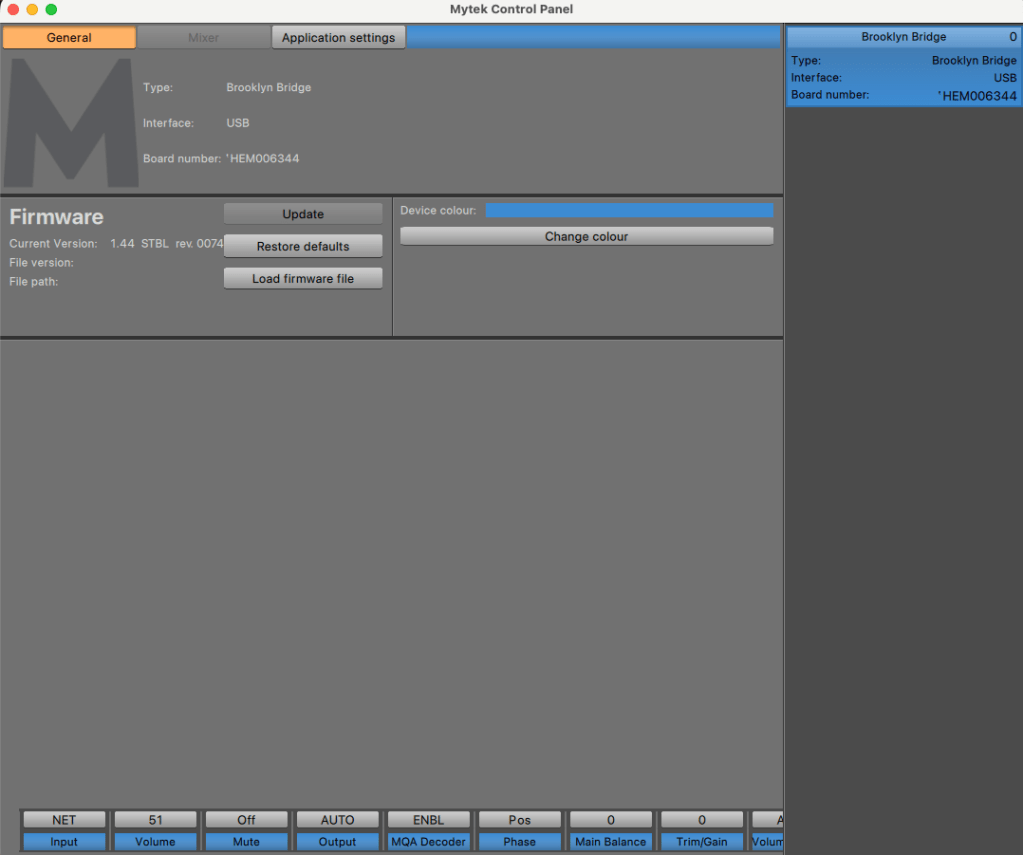The height and width of the screenshot is (855, 1023).
Task: Click the firmware Update button
Action: coord(303,214)
